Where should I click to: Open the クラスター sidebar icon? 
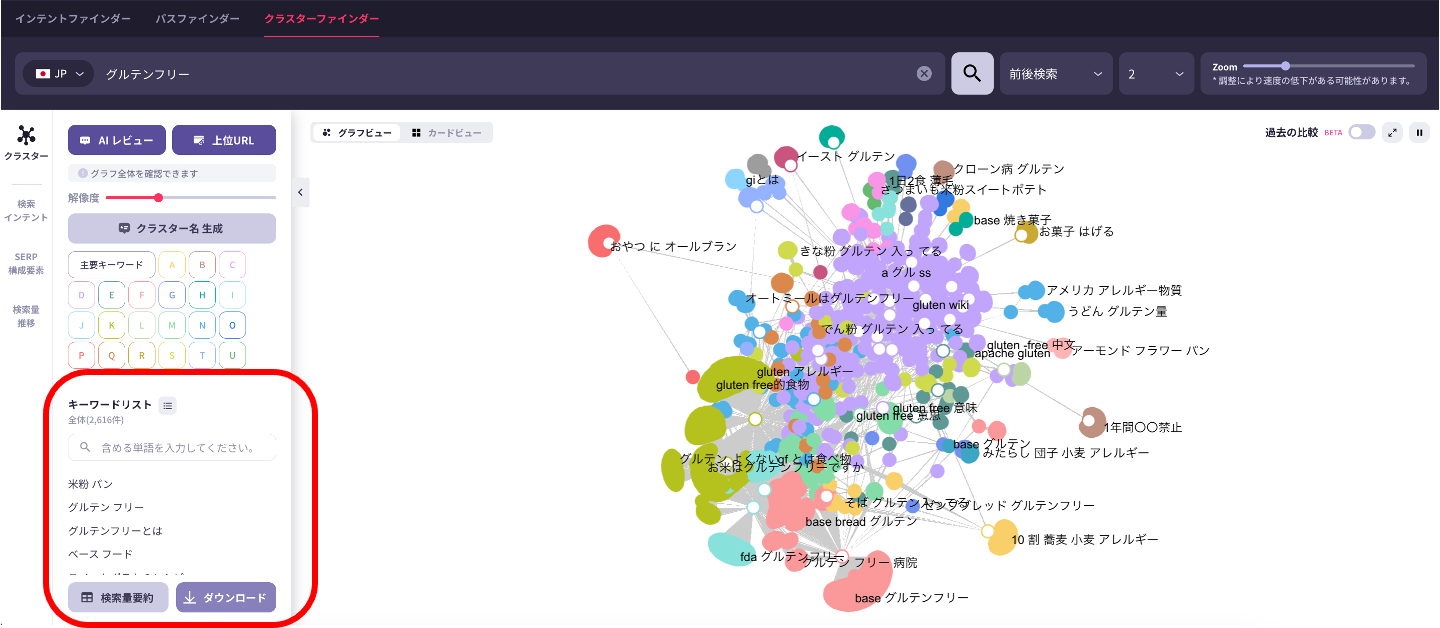coord(26,143)
